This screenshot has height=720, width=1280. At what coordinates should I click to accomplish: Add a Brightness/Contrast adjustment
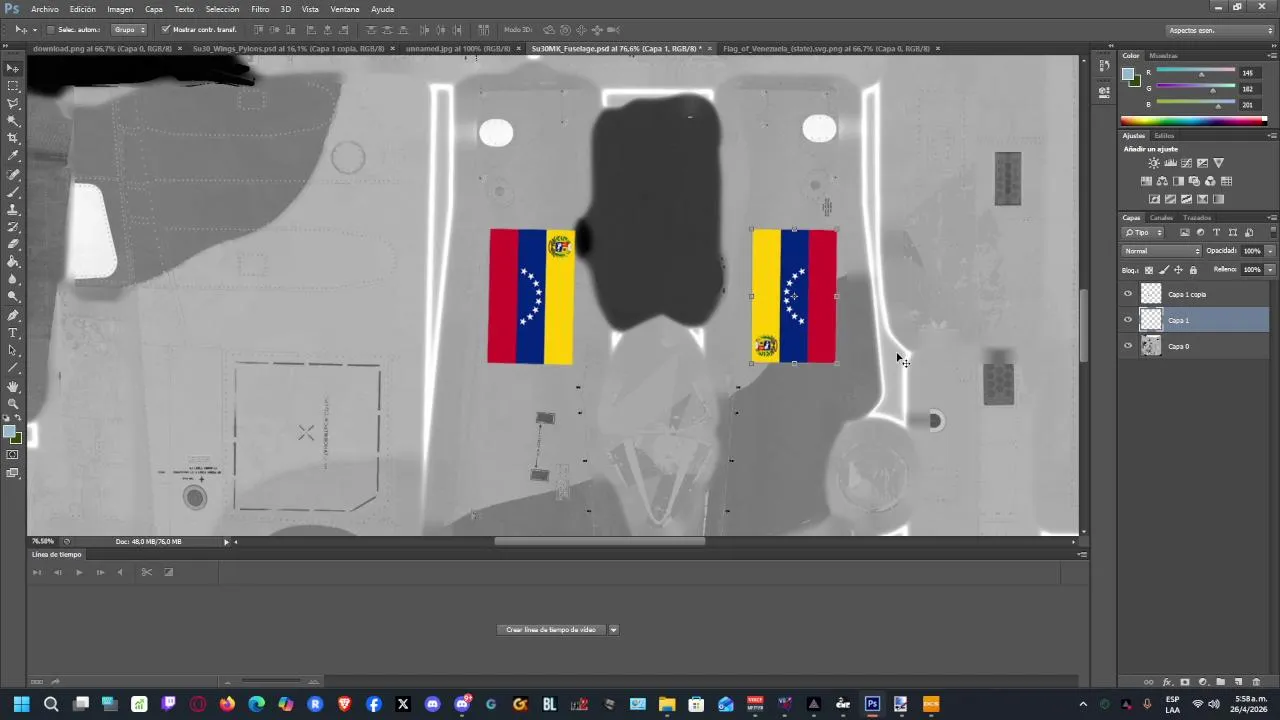(x=1154, y=163)
